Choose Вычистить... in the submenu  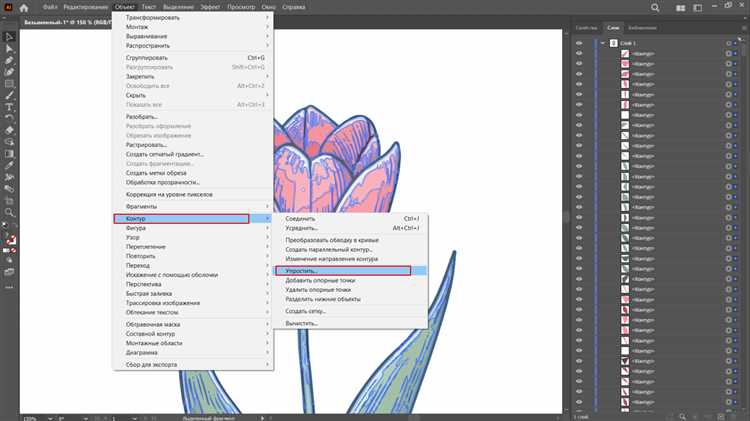pyautogui.click(x=350, y=323)
